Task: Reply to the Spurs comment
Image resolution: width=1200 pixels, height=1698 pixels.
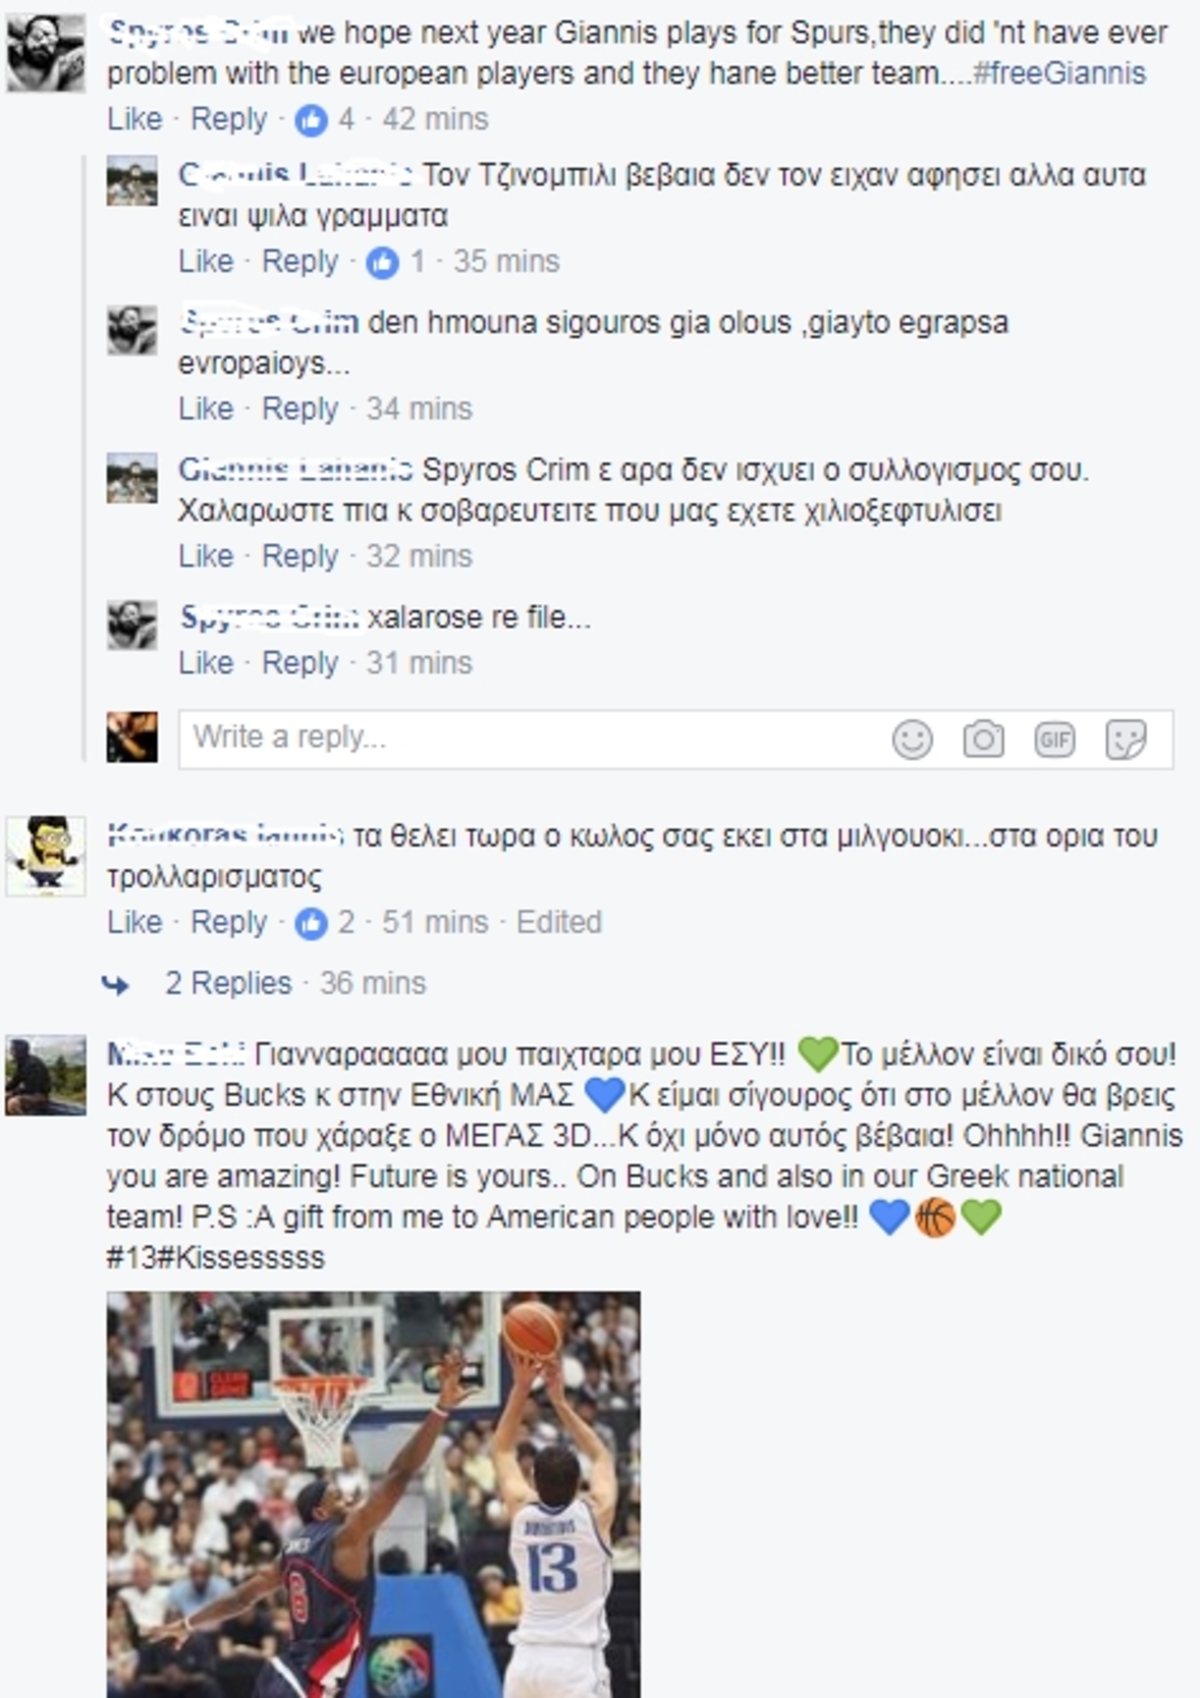Action: [x=228, y=119]
